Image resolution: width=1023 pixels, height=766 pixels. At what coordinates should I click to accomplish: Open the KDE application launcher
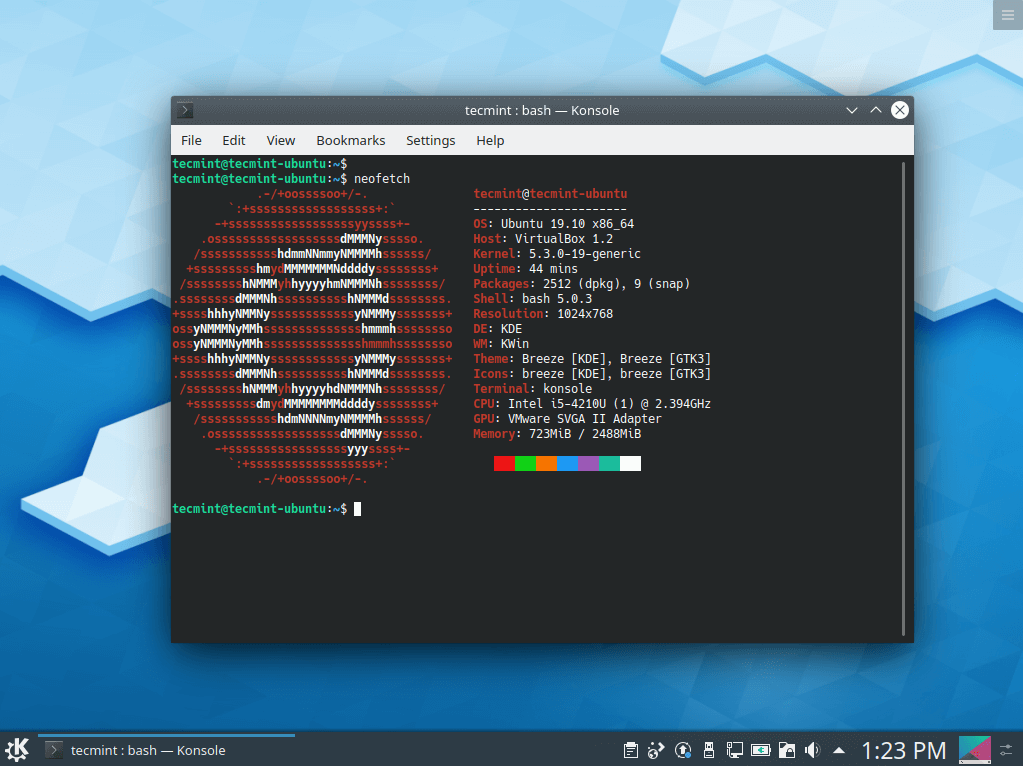coord(17,749)
